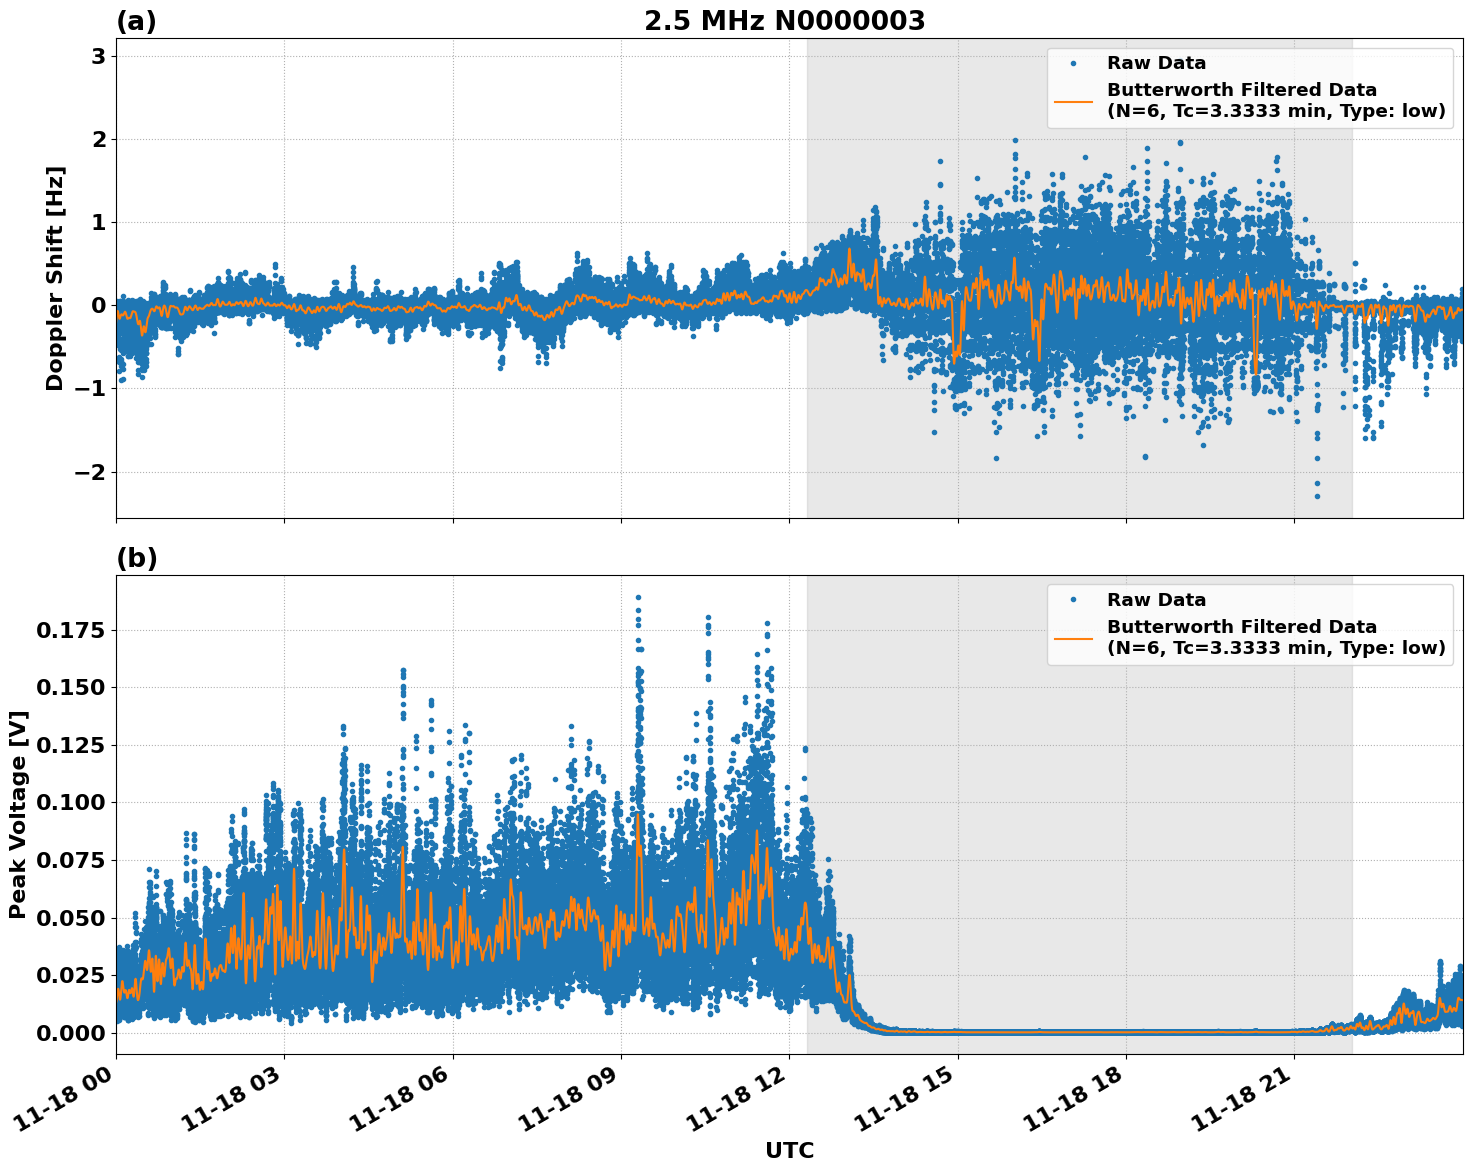Click the 0.000 tick on Peak Voltage axis
This screenshot has height=1172, width=1472.
pos(70,1033)
